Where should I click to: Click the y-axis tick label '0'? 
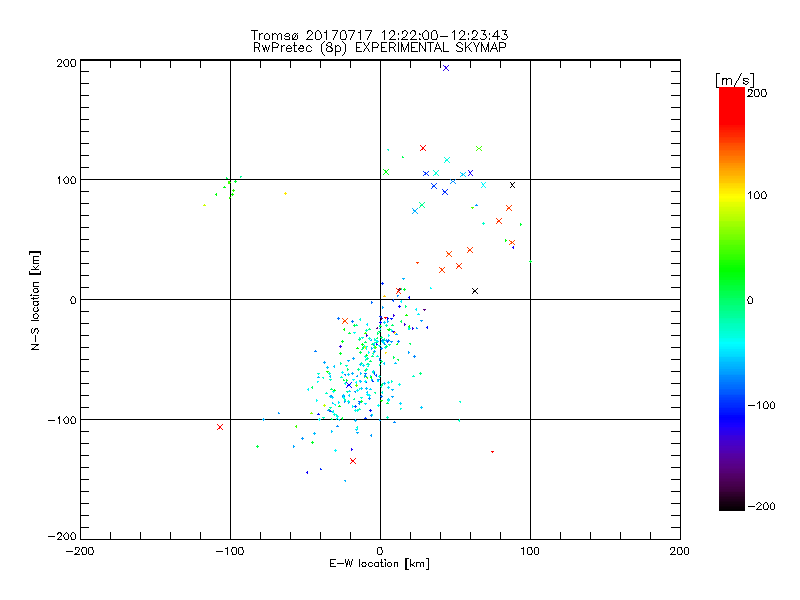click(73, 300)
